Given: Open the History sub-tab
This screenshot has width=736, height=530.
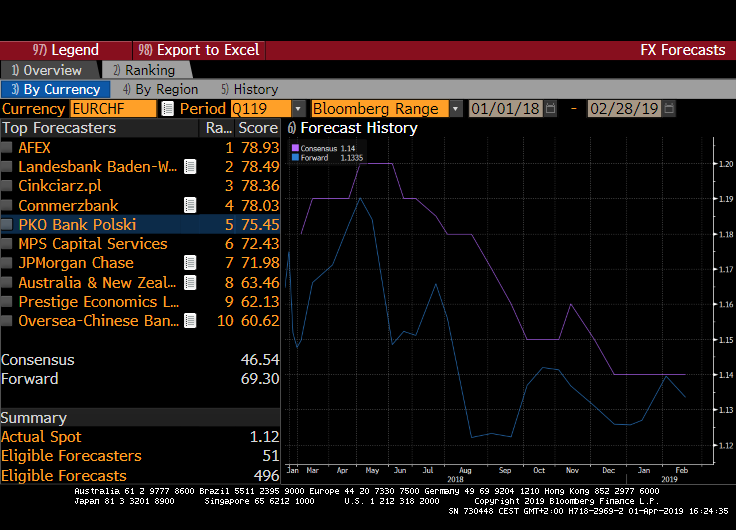Looking at the screenshot, I should point(250,89).
